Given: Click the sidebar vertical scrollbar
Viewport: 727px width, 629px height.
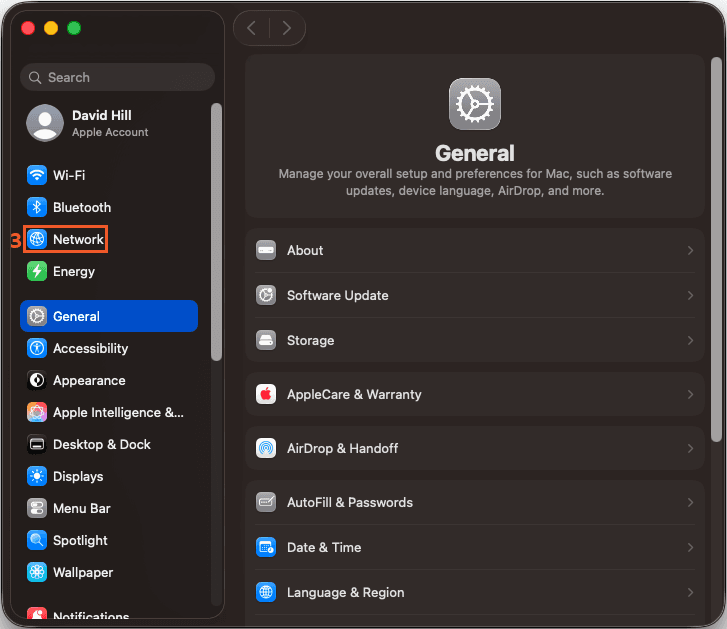Looking at the screenshot, I should (x=216, y=232).
